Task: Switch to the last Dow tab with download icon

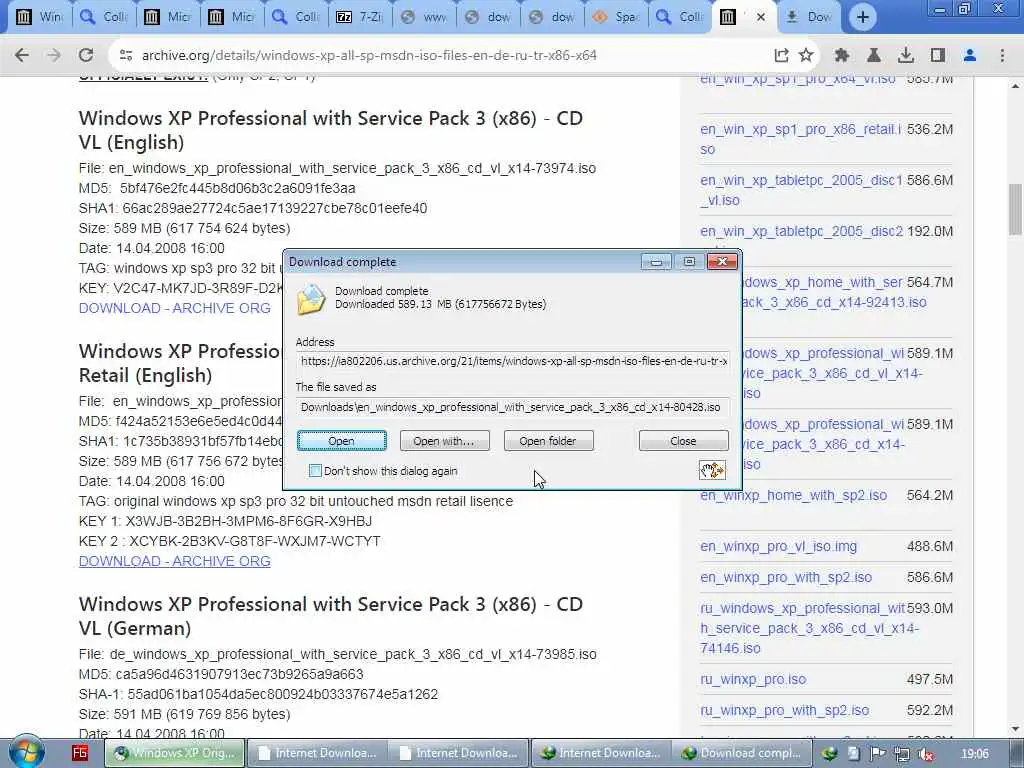Action: coord(808,17)
